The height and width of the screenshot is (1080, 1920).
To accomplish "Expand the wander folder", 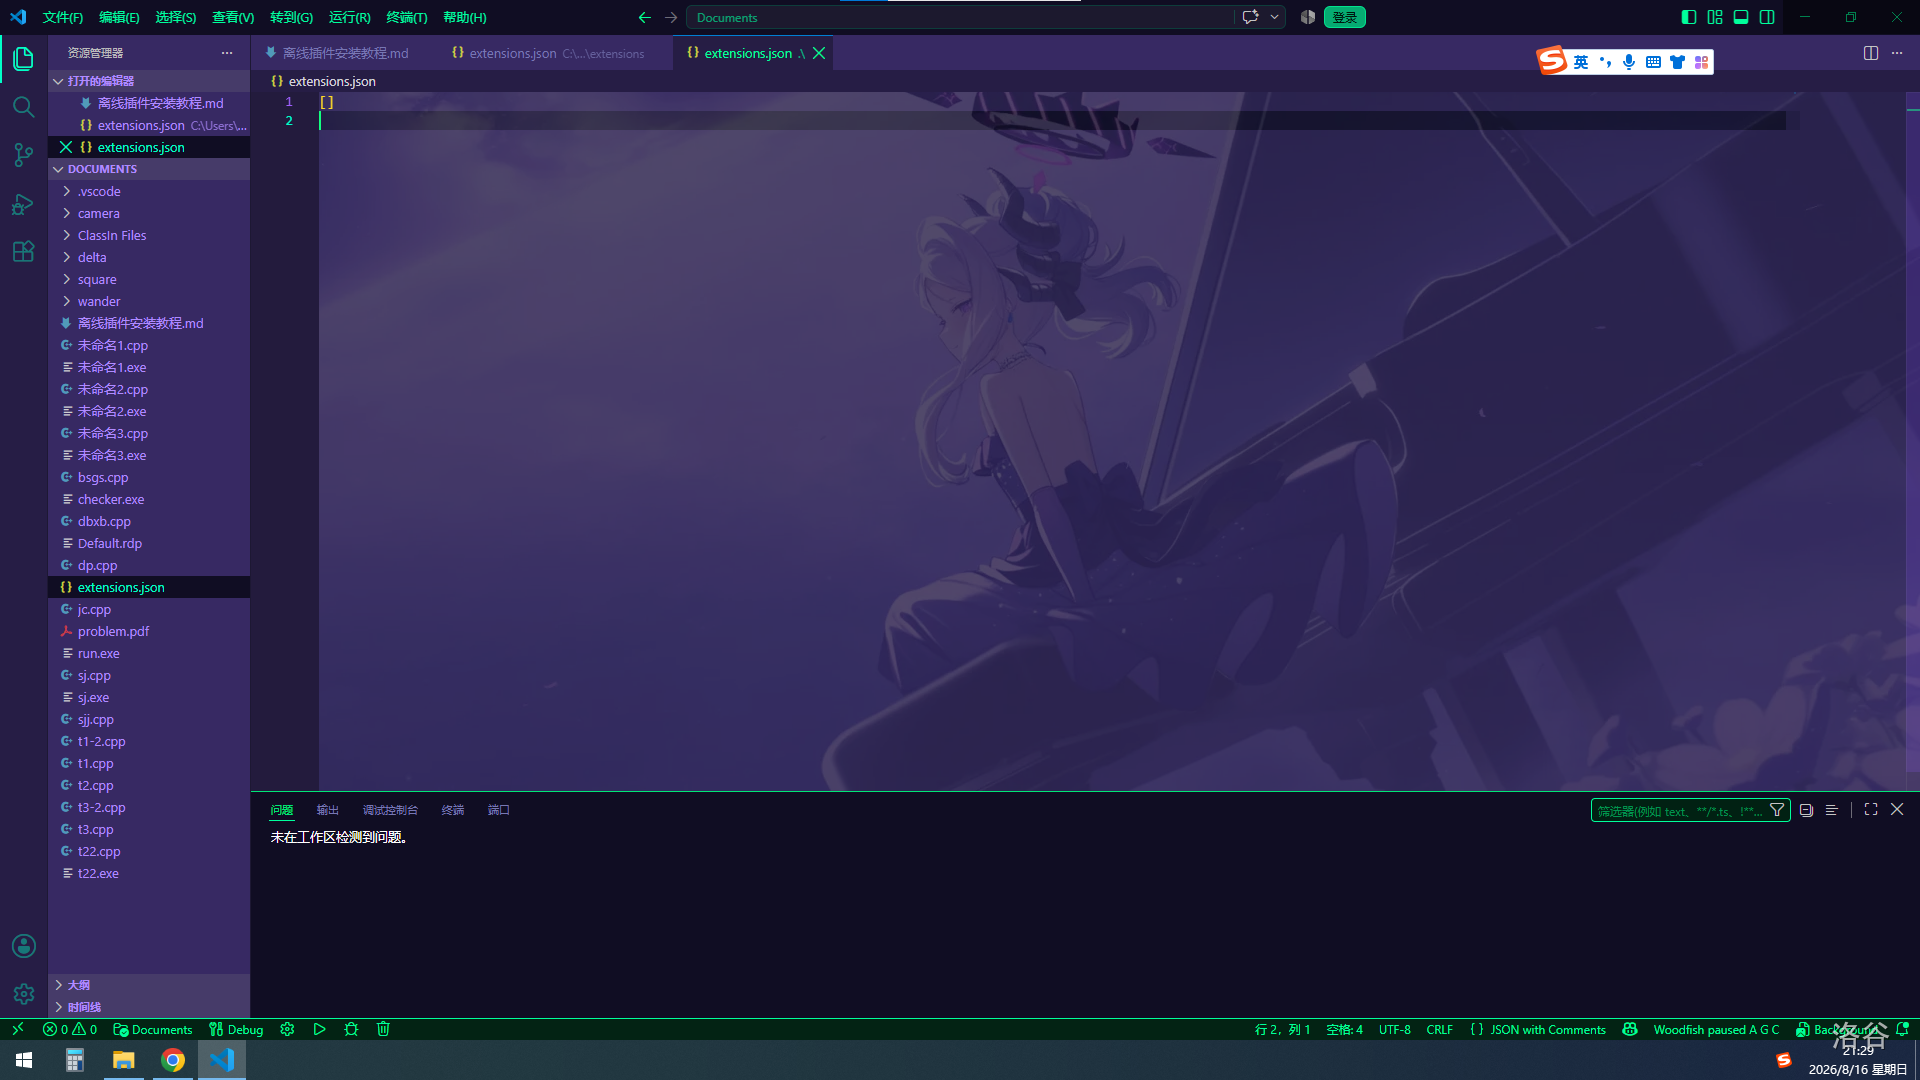I will [149, 301].
